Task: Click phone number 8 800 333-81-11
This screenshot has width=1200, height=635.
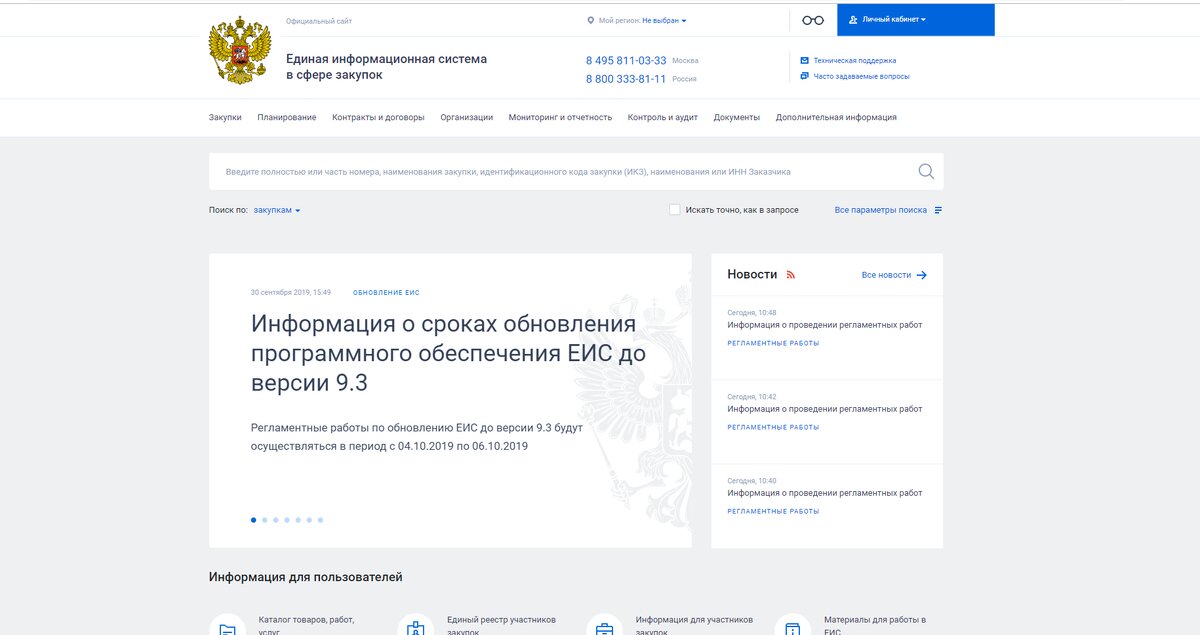Action: tap(626, 79)
